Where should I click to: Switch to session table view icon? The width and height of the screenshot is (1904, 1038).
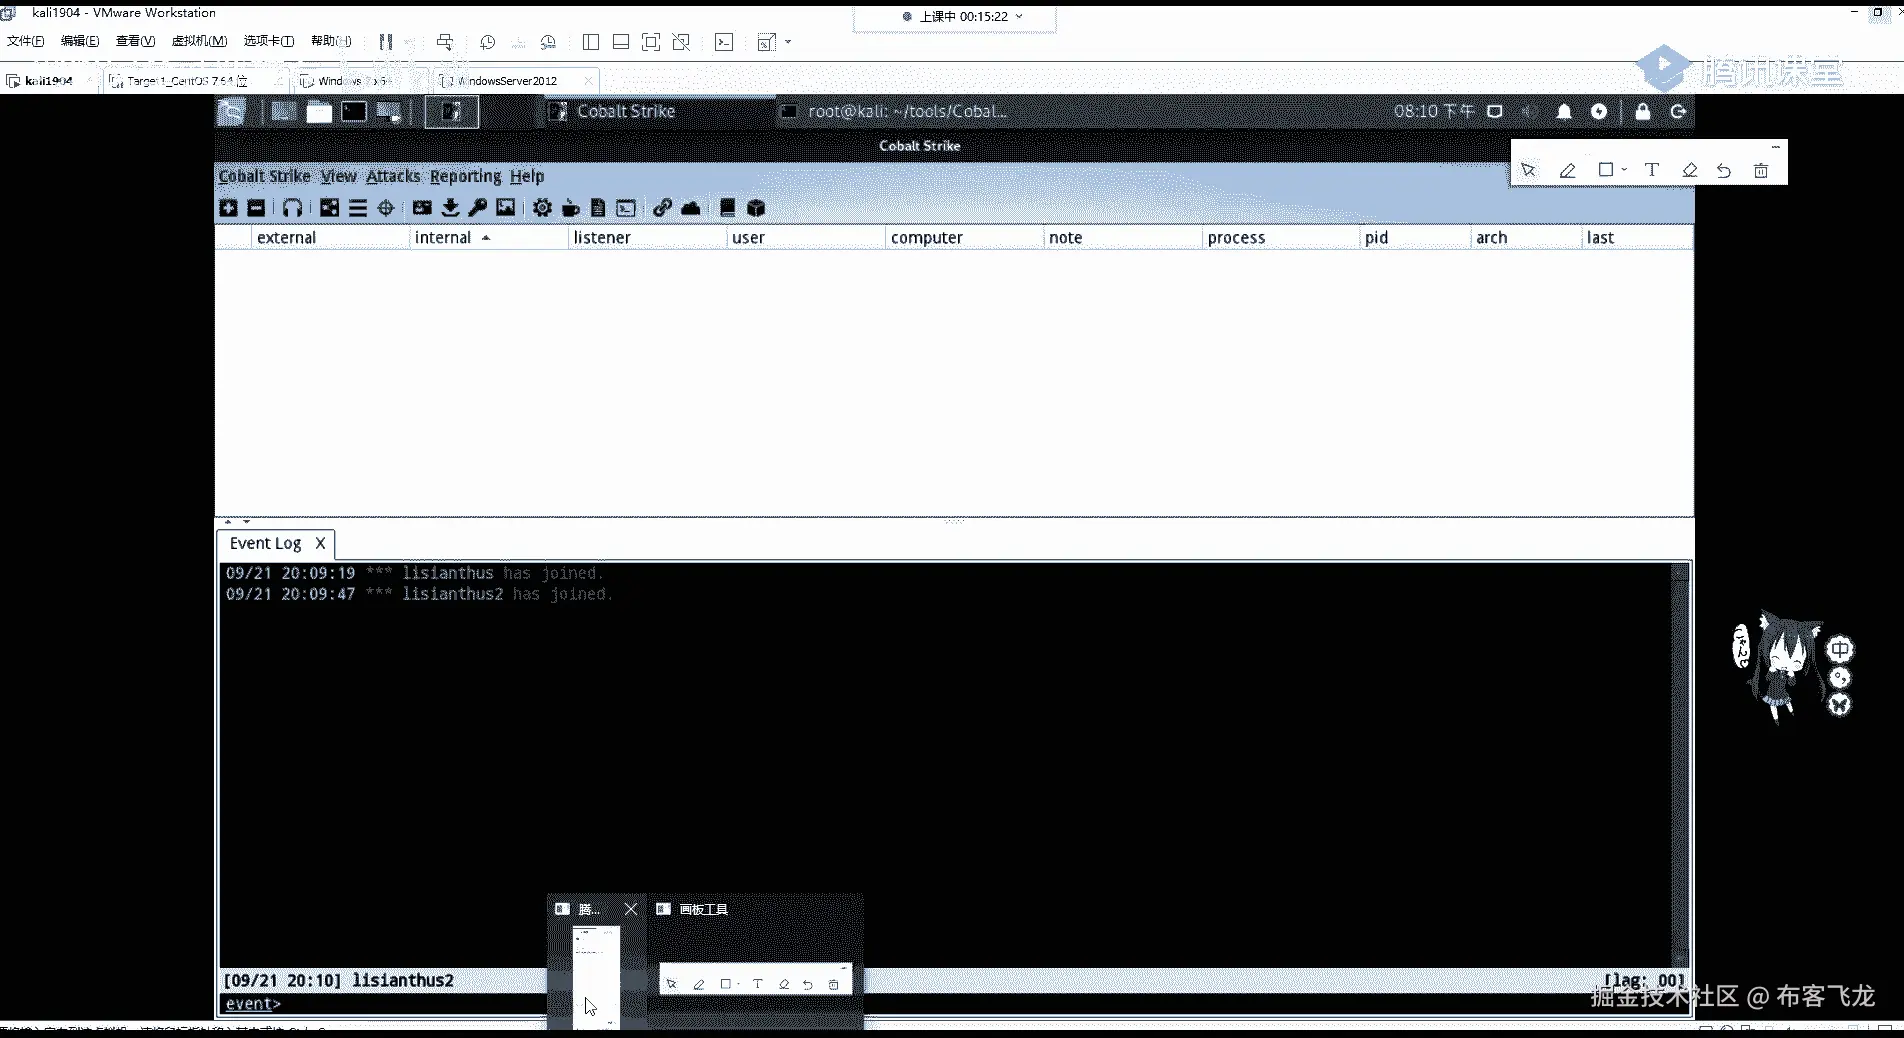357,208
